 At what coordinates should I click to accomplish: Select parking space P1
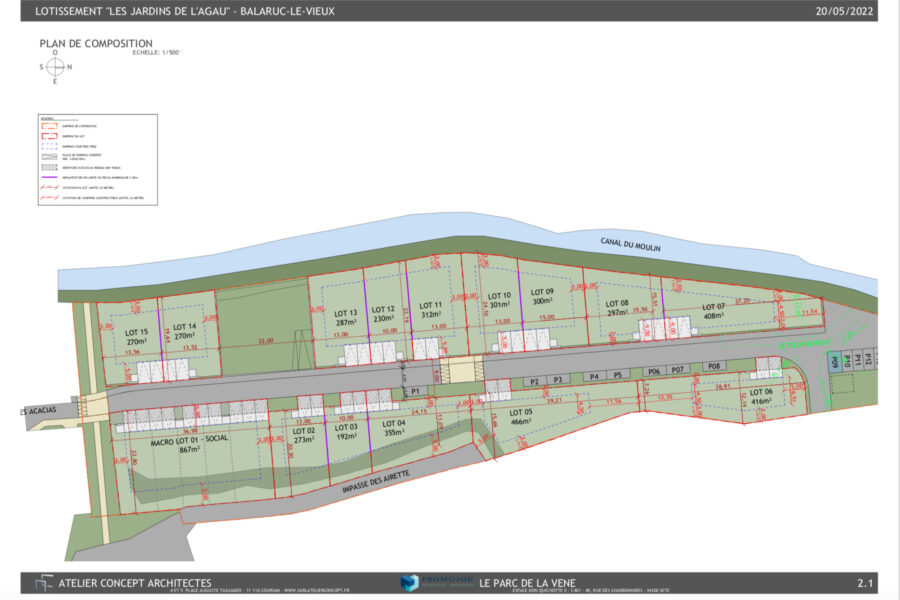[416, 391]
